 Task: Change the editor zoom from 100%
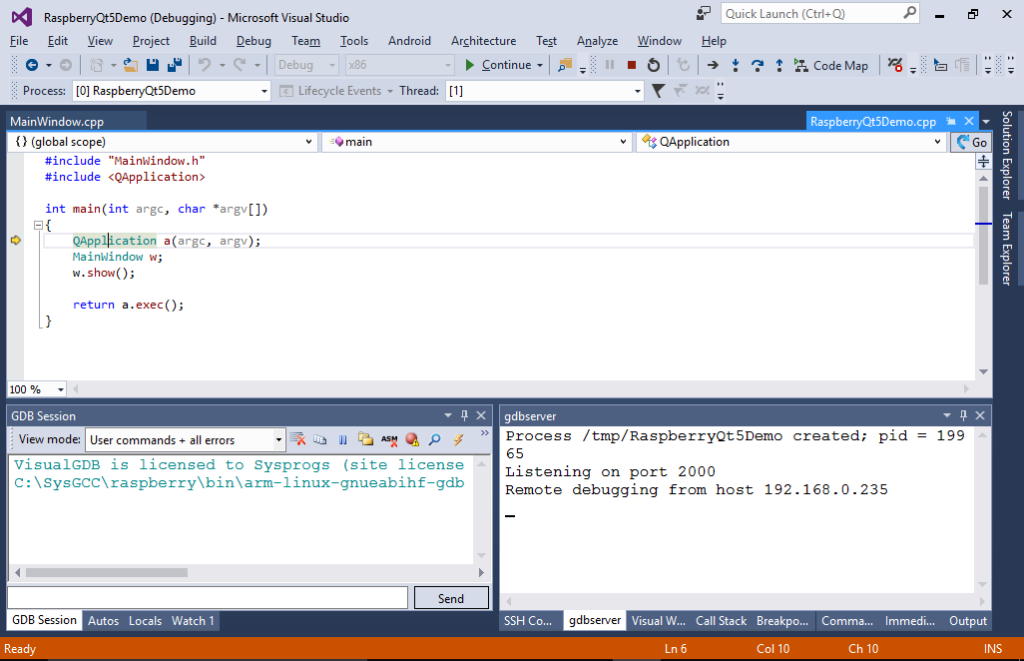(36, 388)
